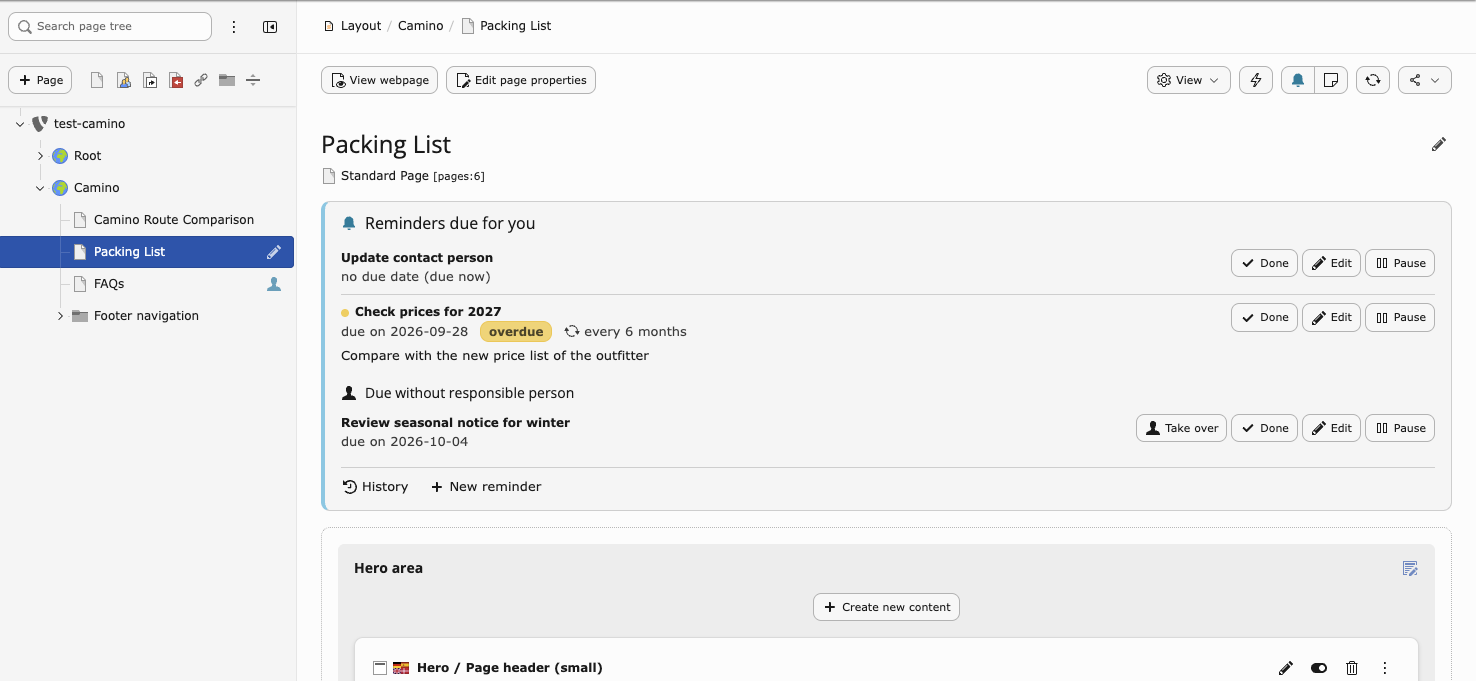This screenshot has width=1476, height=681.
Task: Edit the Review seasonal notice reminder
Action: tap(1331, 428)
